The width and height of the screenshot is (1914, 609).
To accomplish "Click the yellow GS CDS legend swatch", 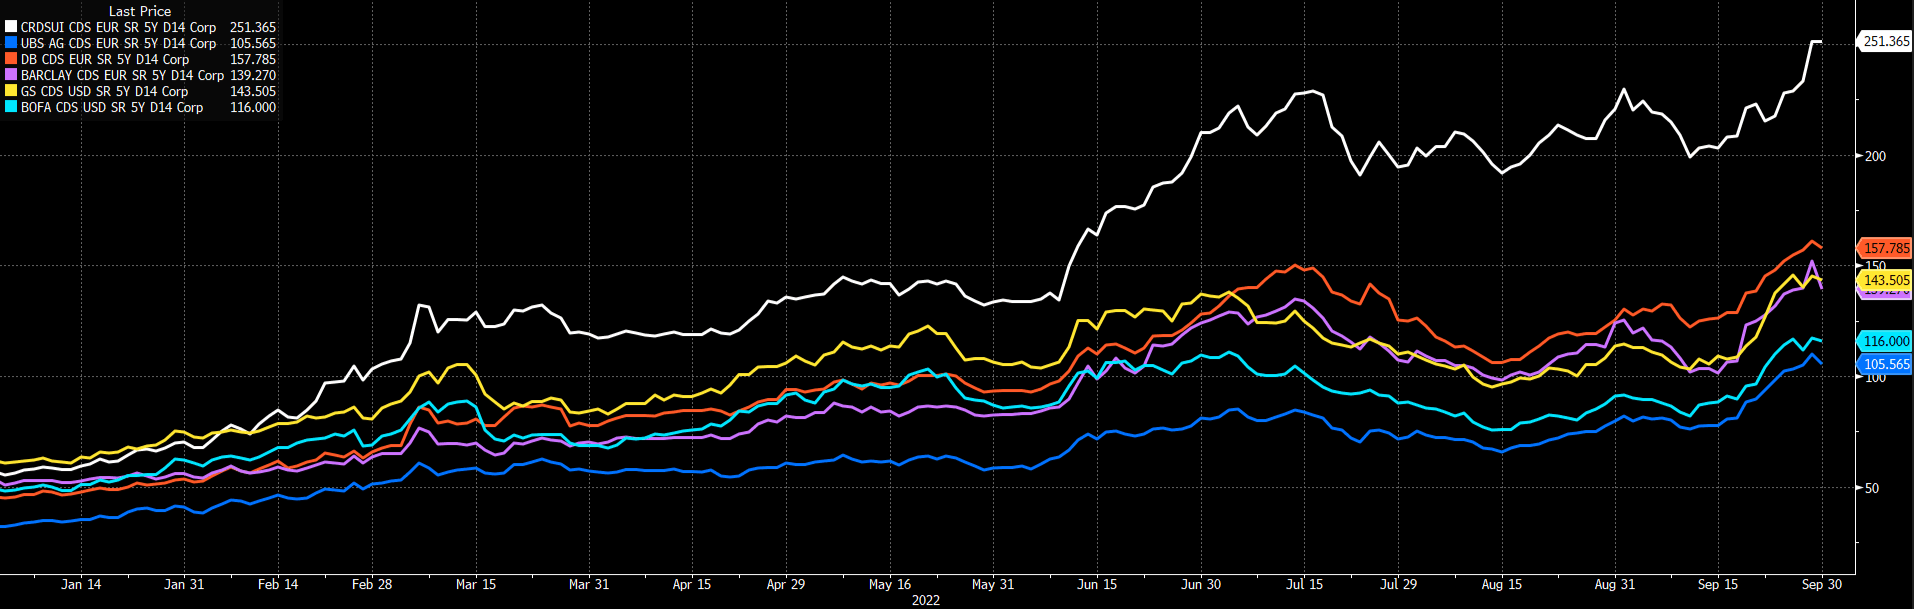I will [x=11, y=91].
